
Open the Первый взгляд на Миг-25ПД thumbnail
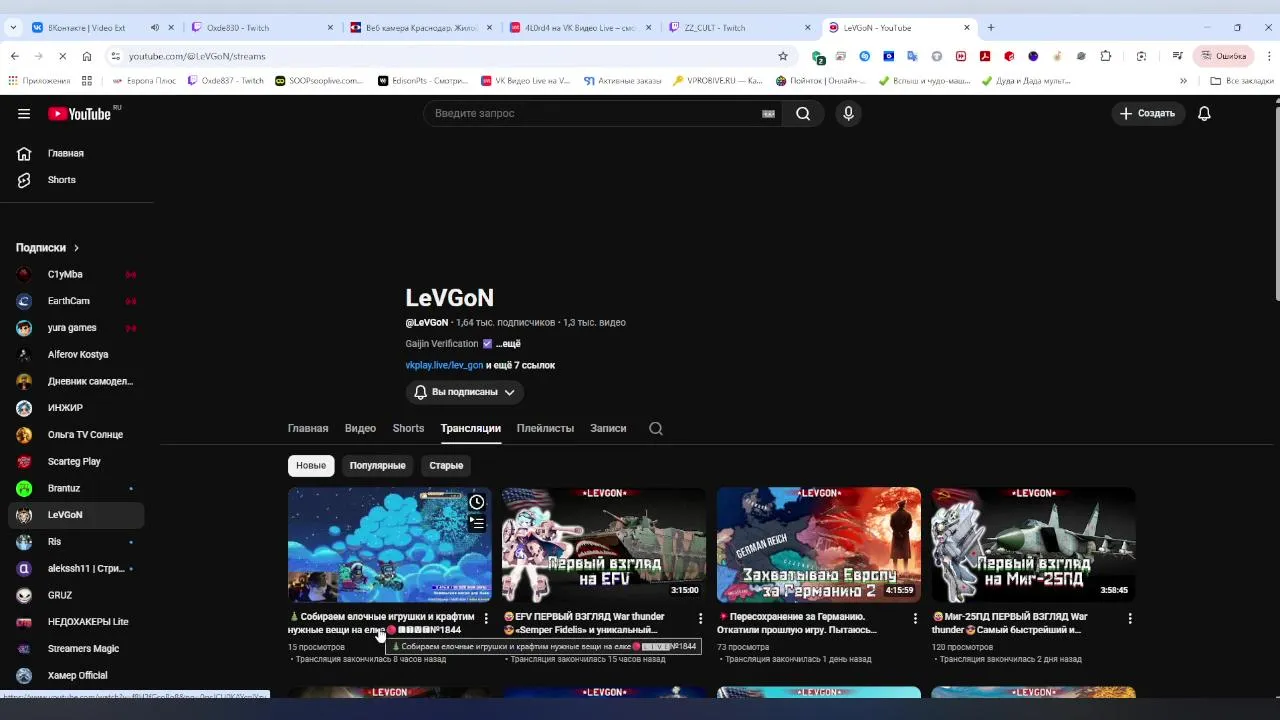pos(1033,545)
